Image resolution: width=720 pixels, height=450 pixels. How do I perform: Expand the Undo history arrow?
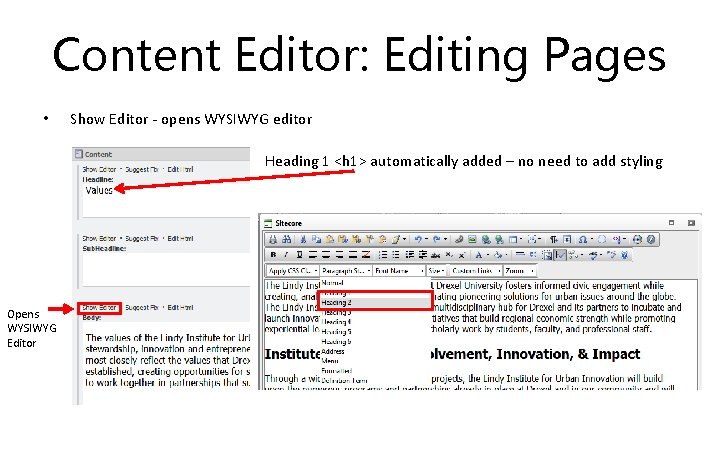coord(427,239)
